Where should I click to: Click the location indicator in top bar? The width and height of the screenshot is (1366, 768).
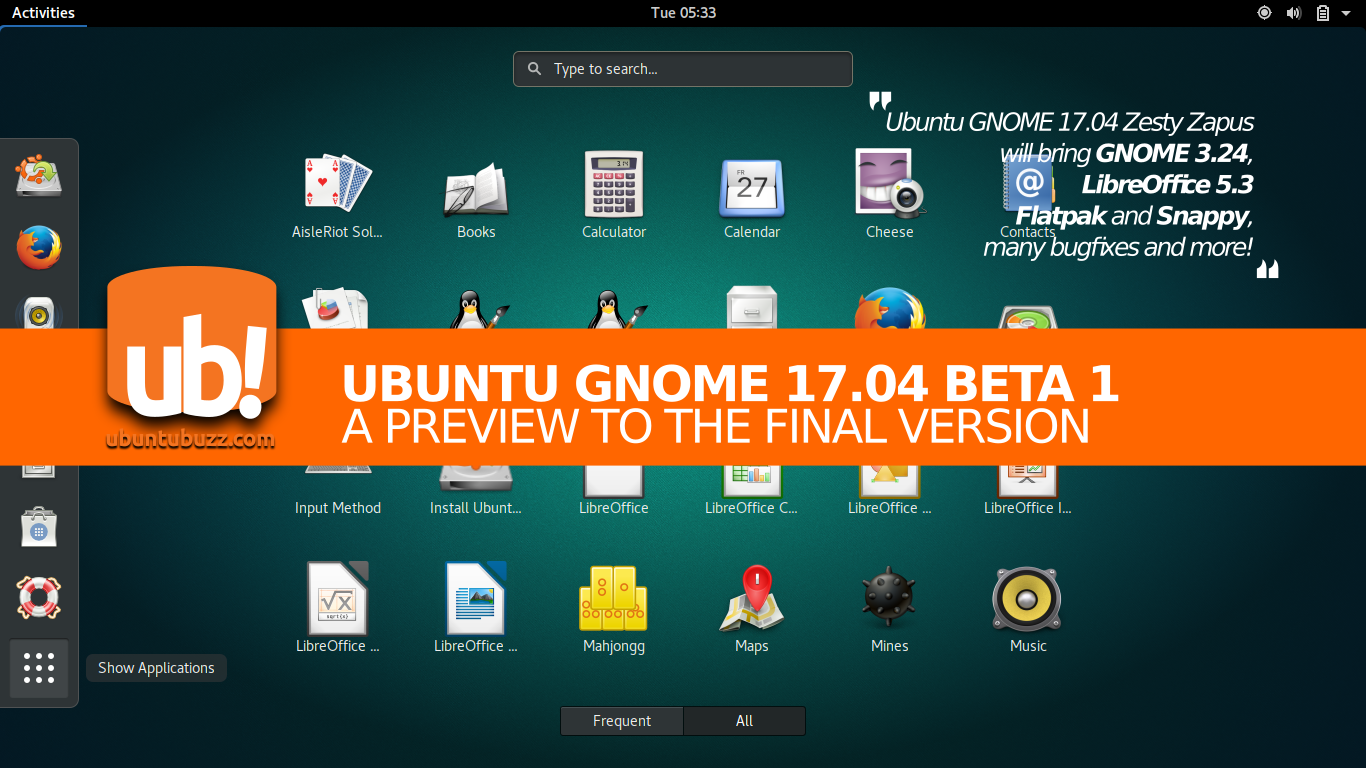coord(1264,13)
